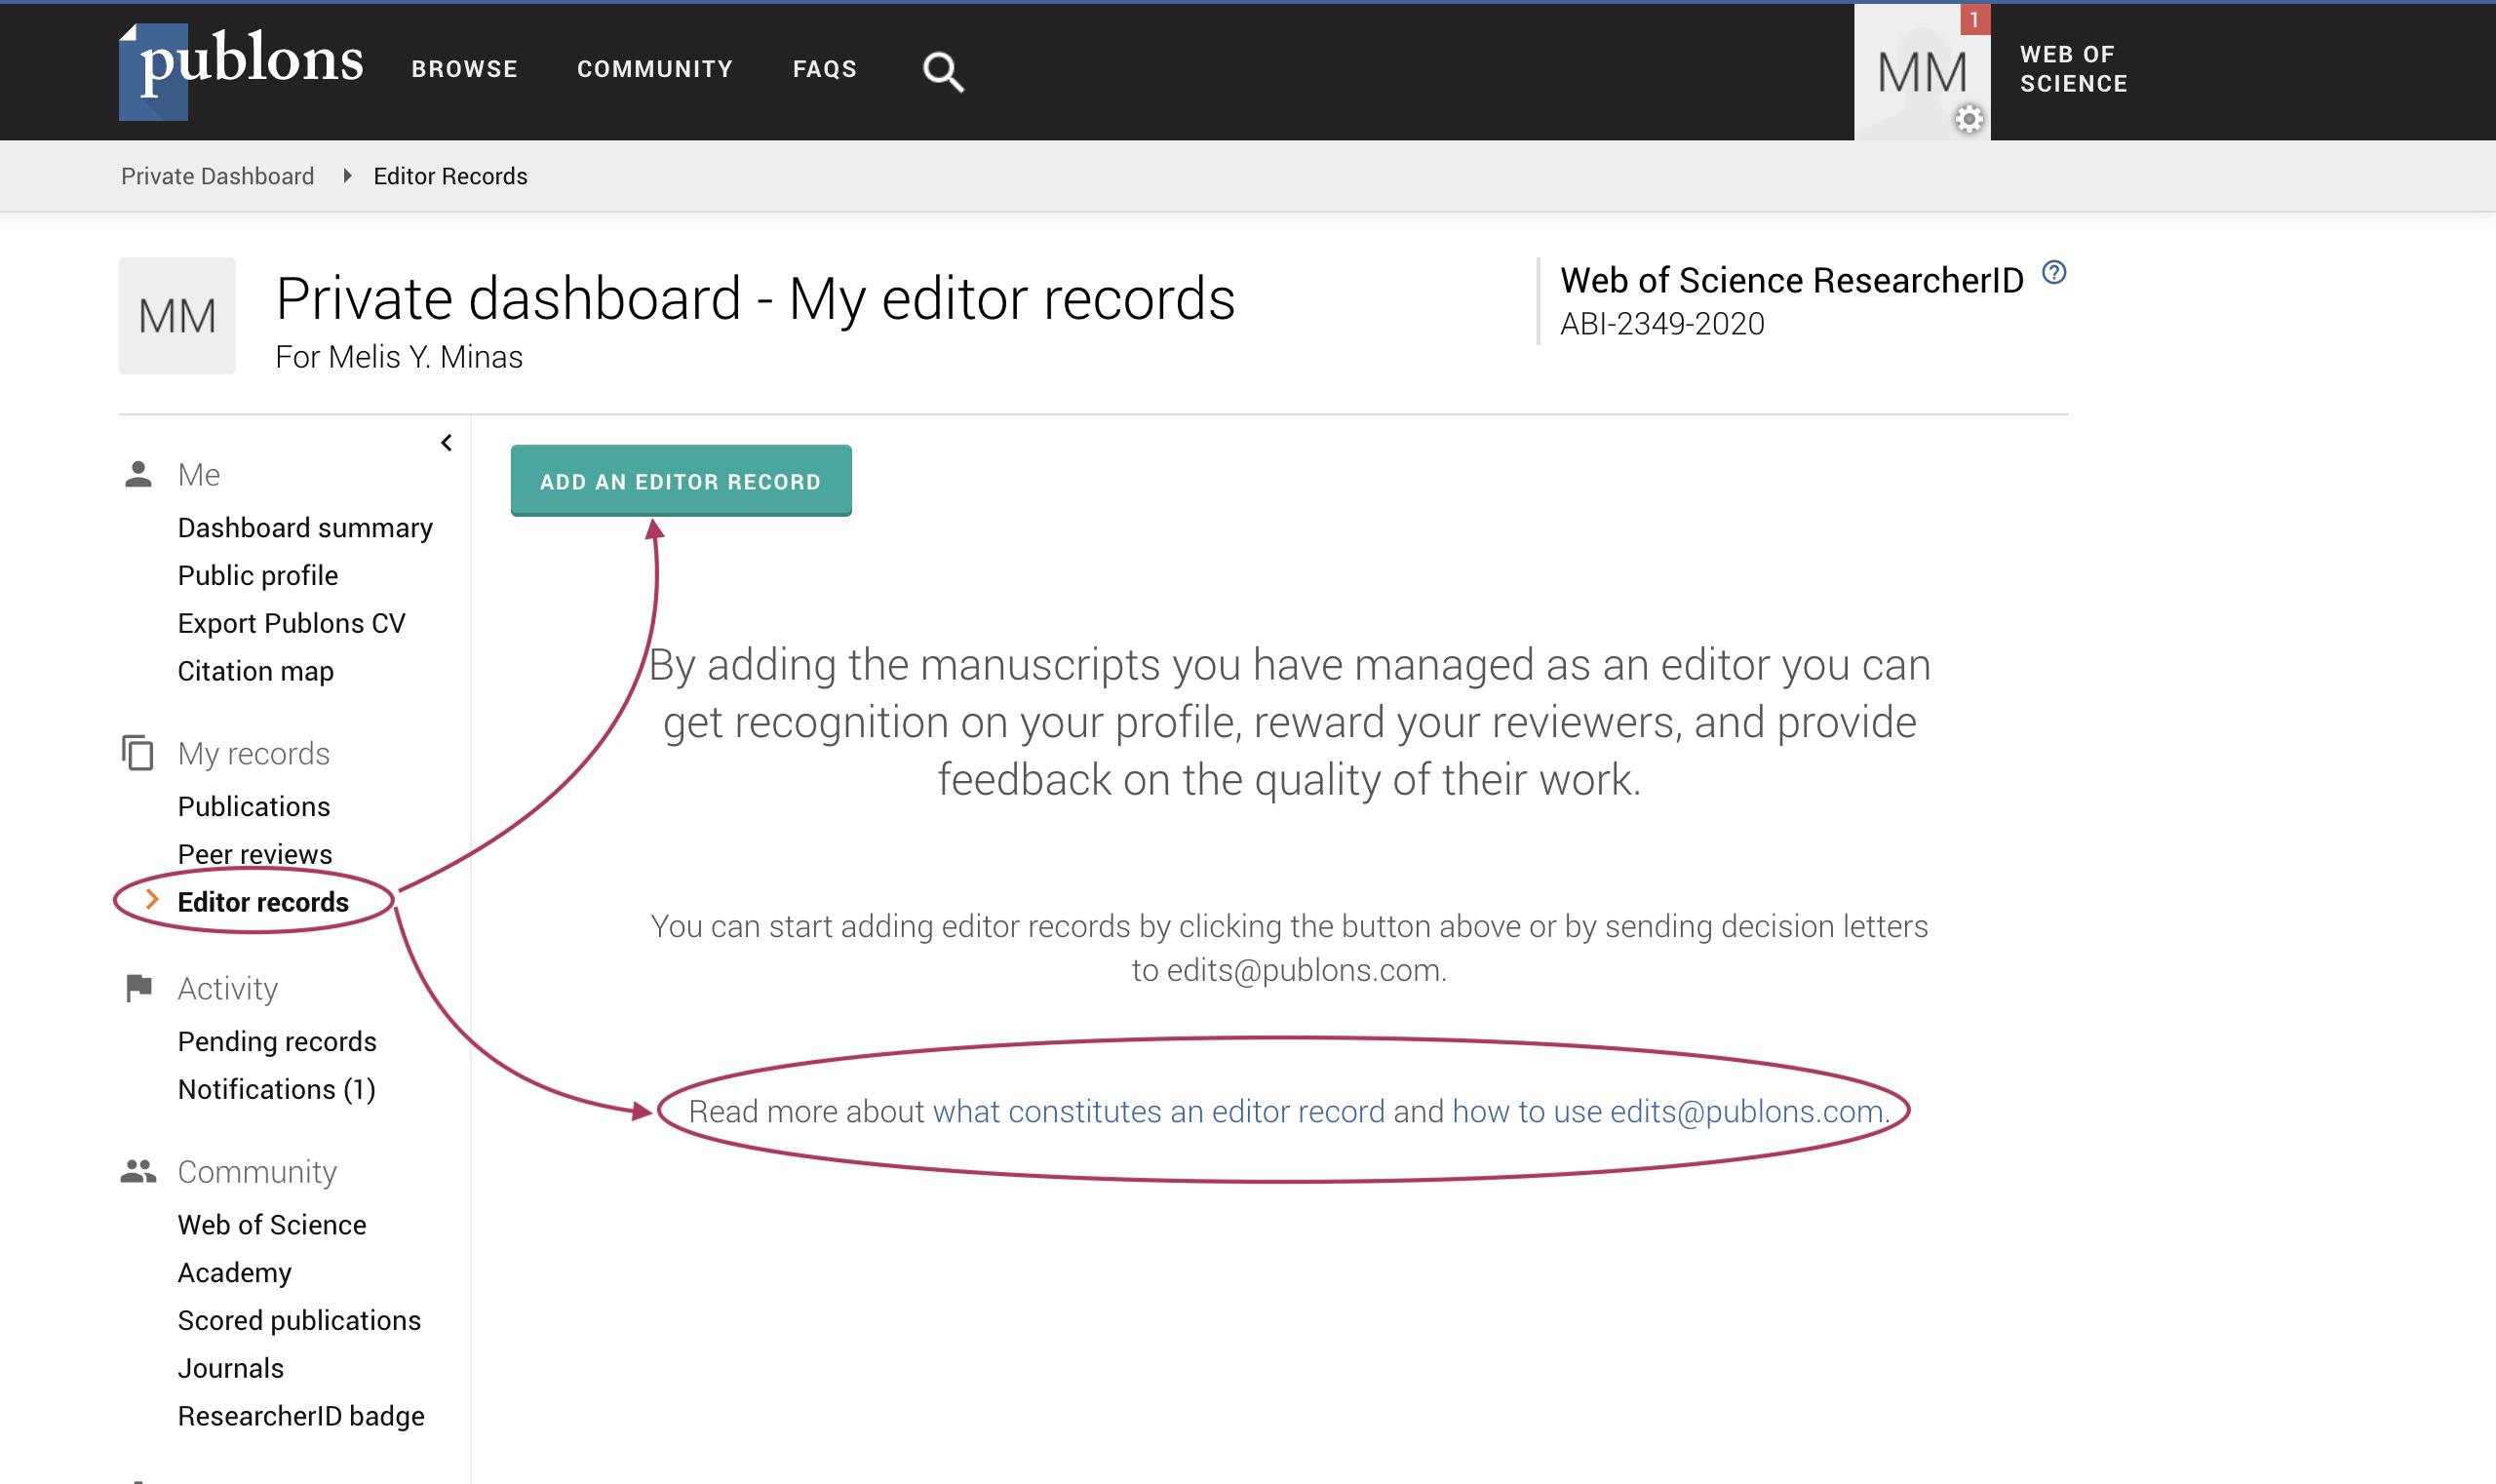Open Pending records
This screenshot has height=1484, width=2496.
[x=277, y=1042]
